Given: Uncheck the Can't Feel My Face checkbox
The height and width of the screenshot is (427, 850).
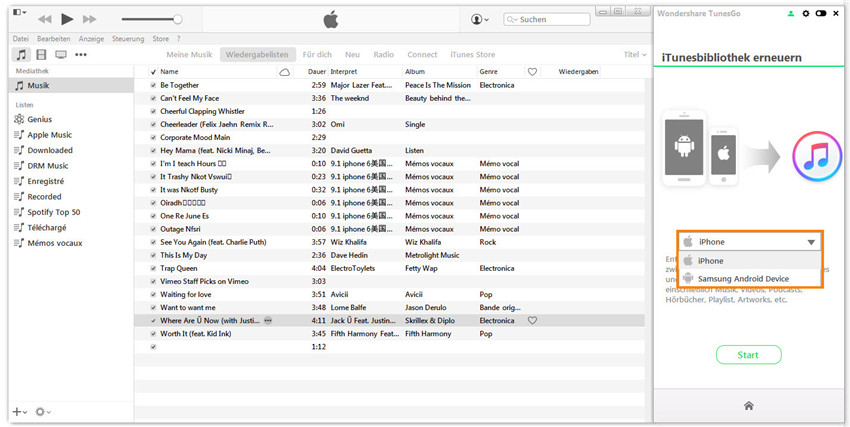Looking at the screenshot, I should click(153, 98).
